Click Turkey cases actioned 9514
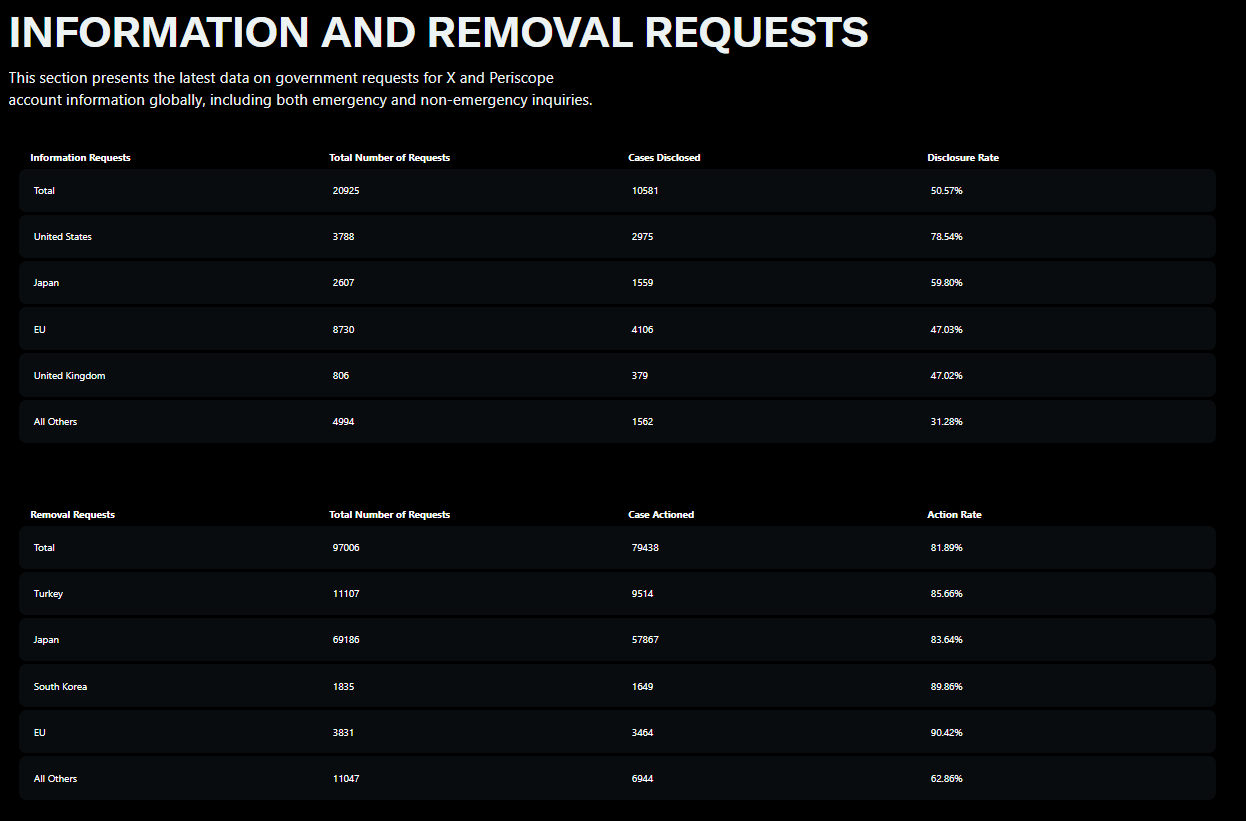The width and height of the screenshot is (1246, 821). [642, 594]
